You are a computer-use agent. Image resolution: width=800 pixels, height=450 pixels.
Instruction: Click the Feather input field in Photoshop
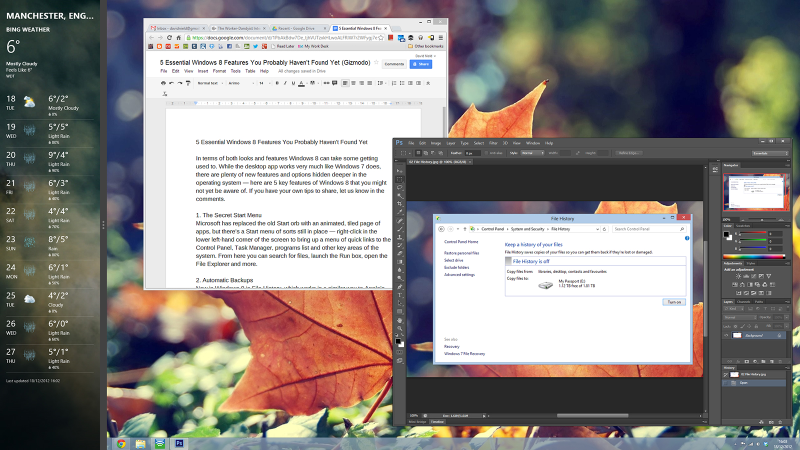point(472,153)
